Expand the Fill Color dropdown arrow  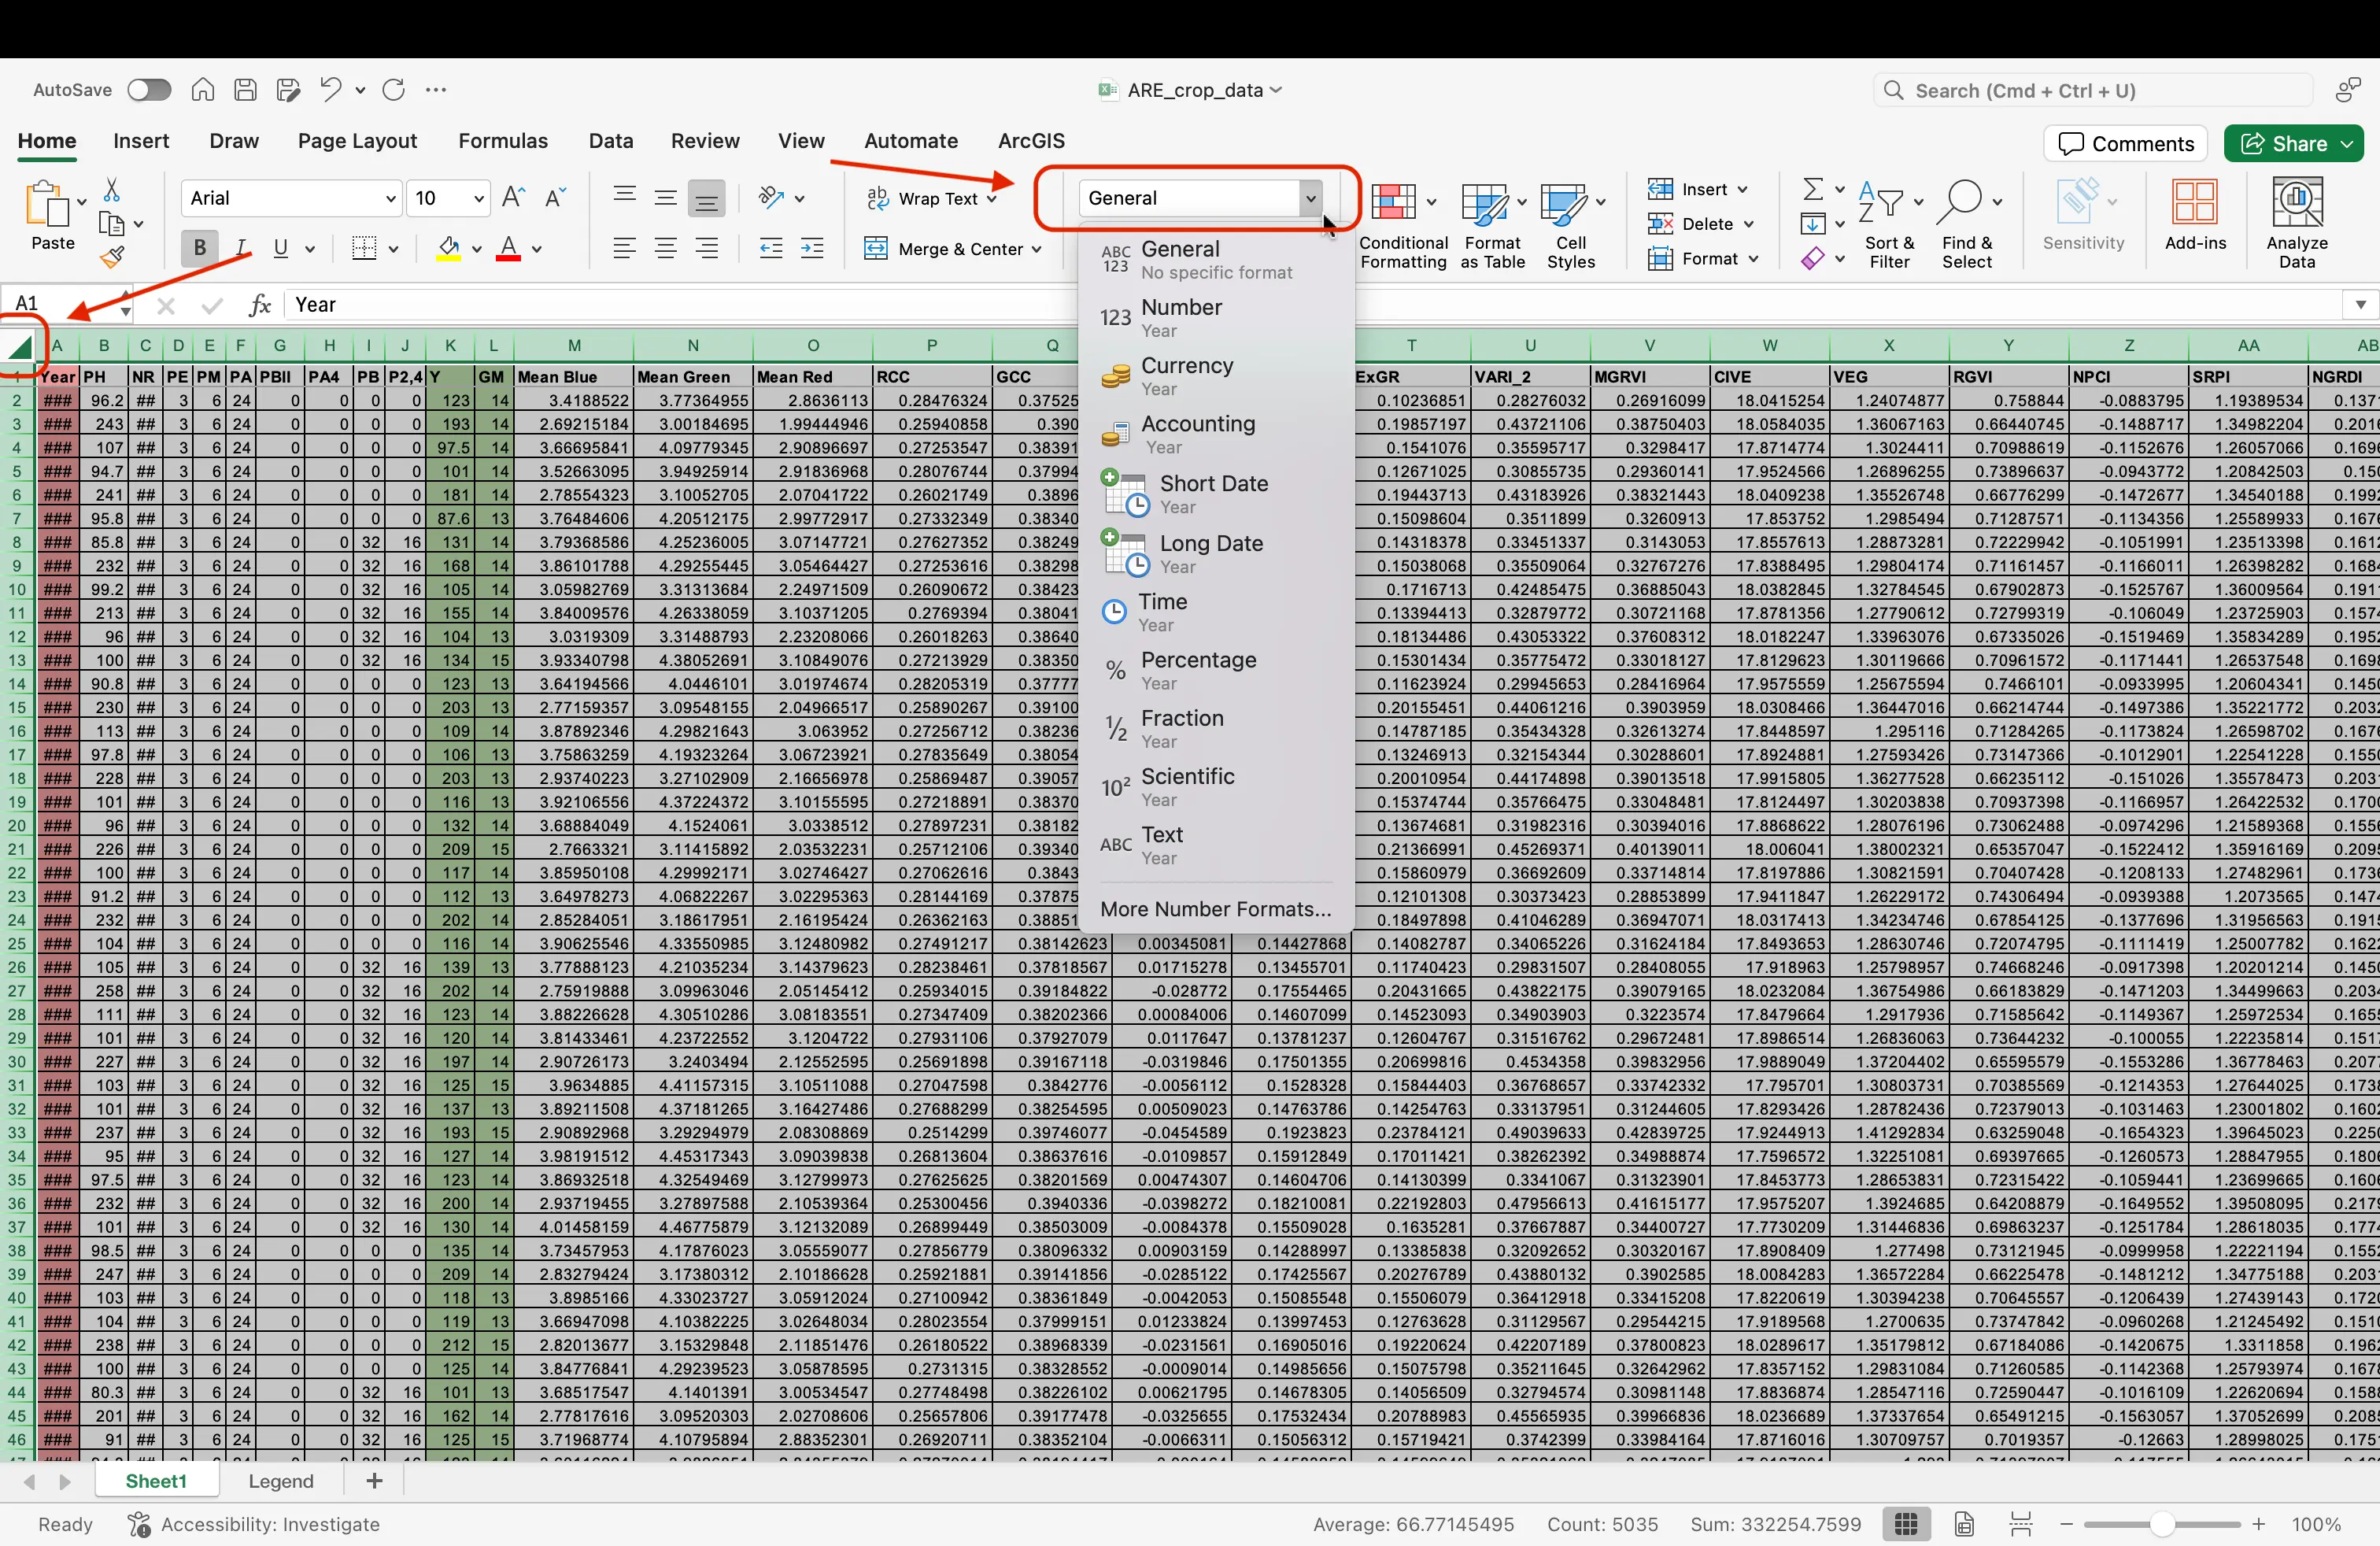[x=476, y=249]
